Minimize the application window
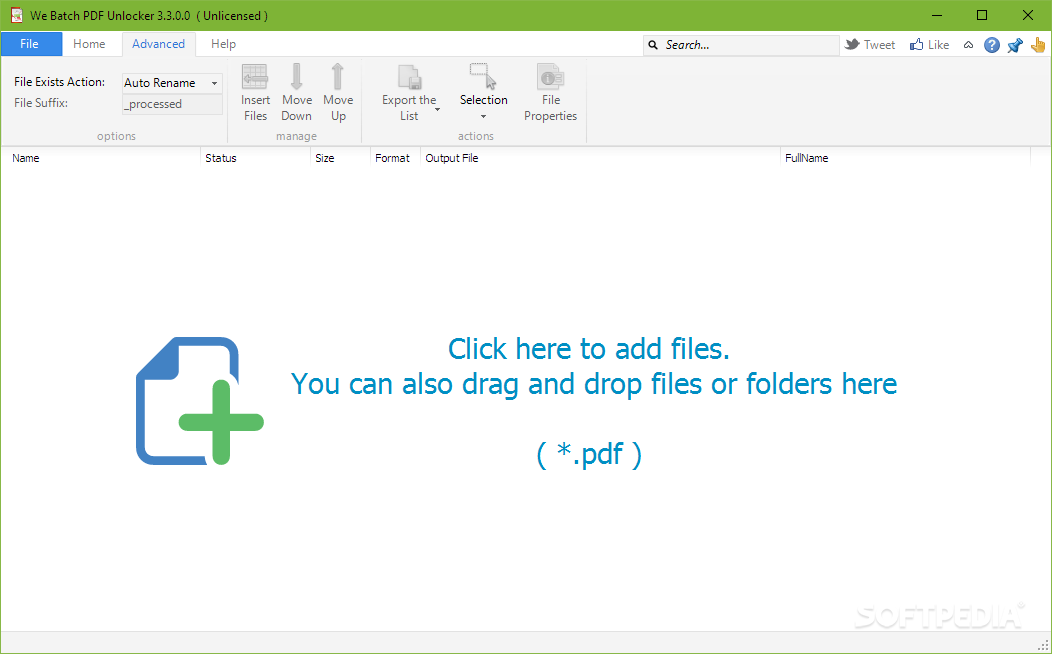 point(937,15)
